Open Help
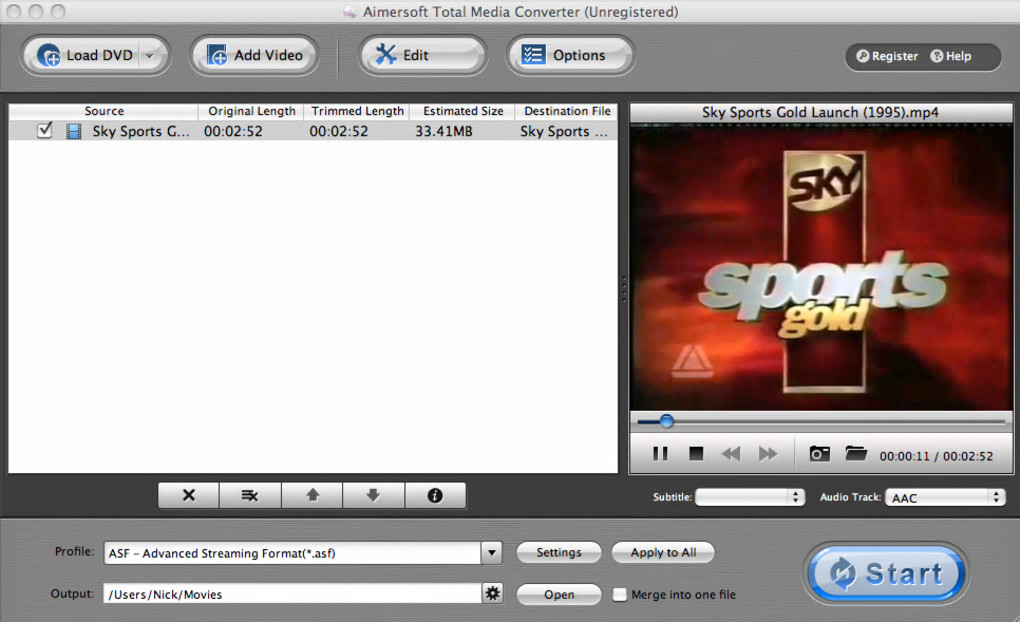The height and width of the screenshot is (622, 1020). coord(951,57)
